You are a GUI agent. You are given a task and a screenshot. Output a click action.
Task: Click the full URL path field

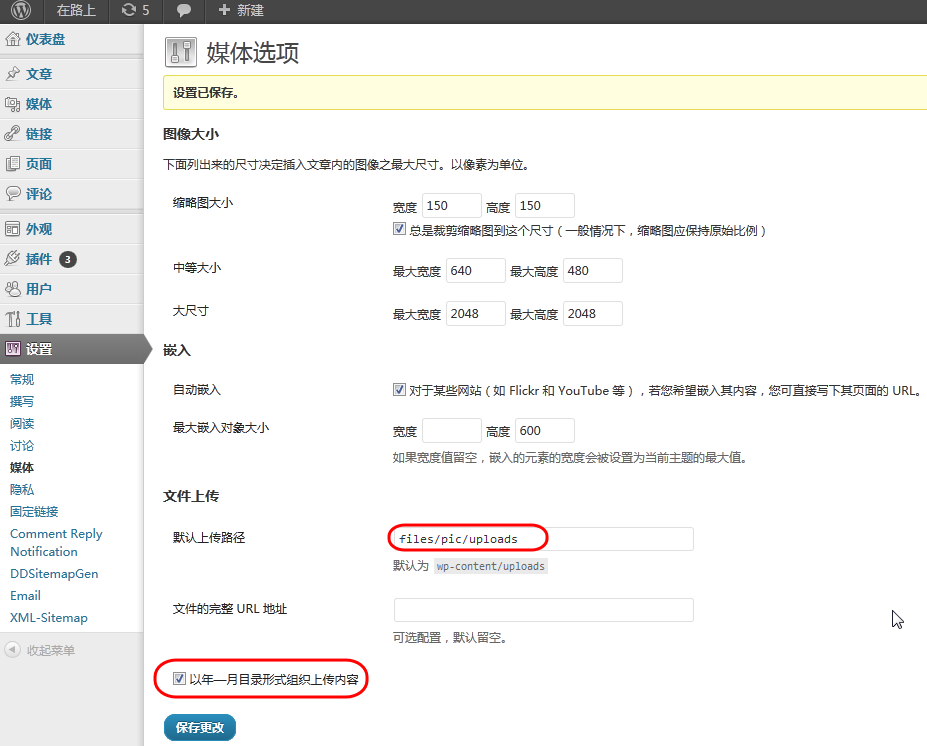543,610
